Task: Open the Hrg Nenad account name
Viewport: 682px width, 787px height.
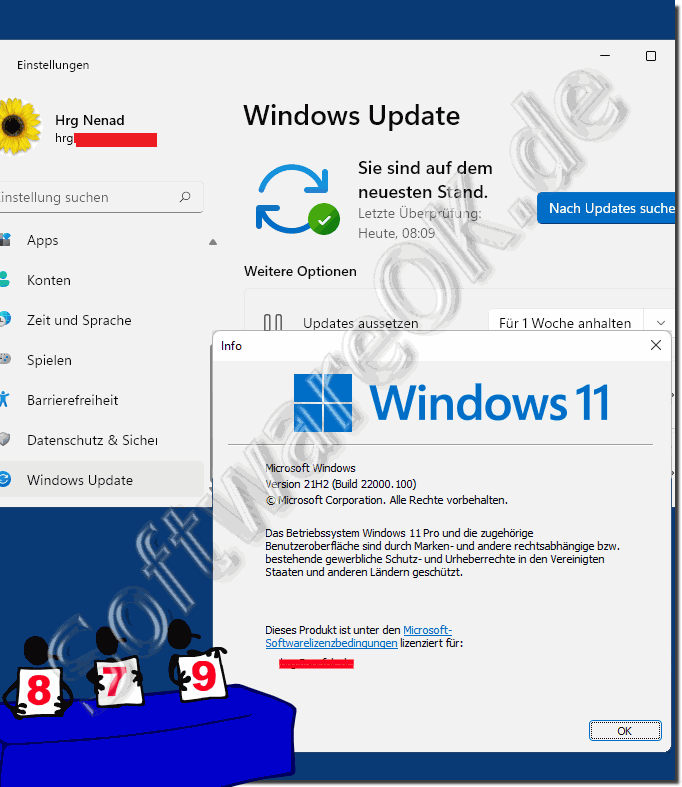Action: pyautogui.click(x=90, y=120)
